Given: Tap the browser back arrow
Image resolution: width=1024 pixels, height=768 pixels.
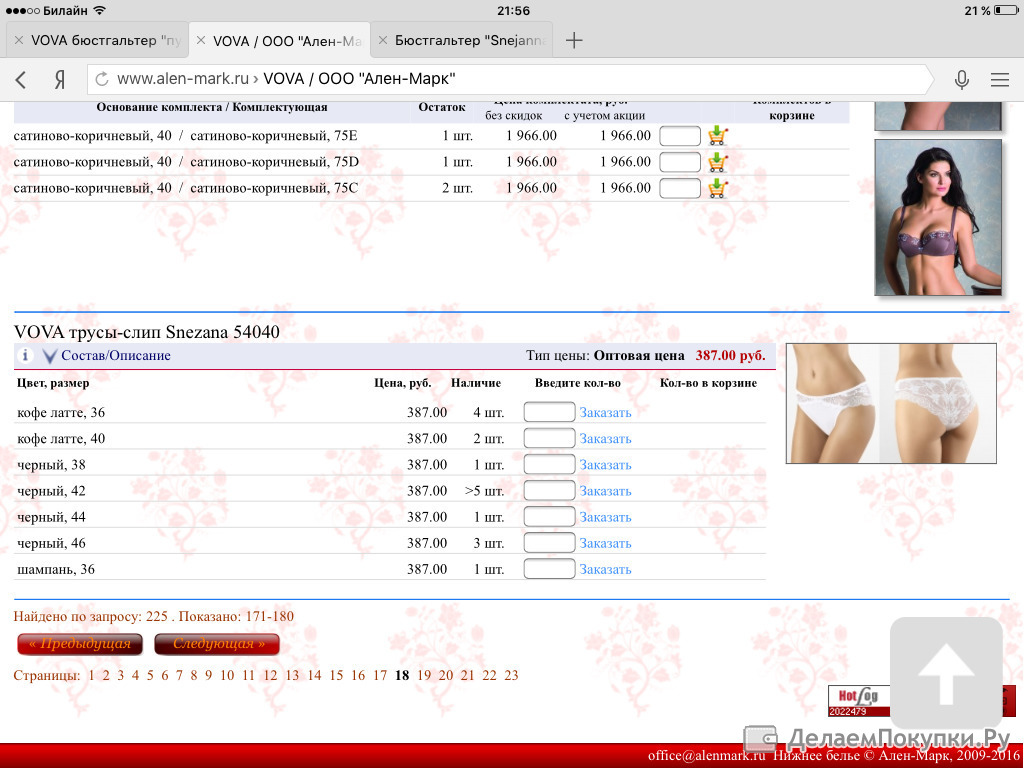Looking at the screenshot, I should [x=21, y=80].
